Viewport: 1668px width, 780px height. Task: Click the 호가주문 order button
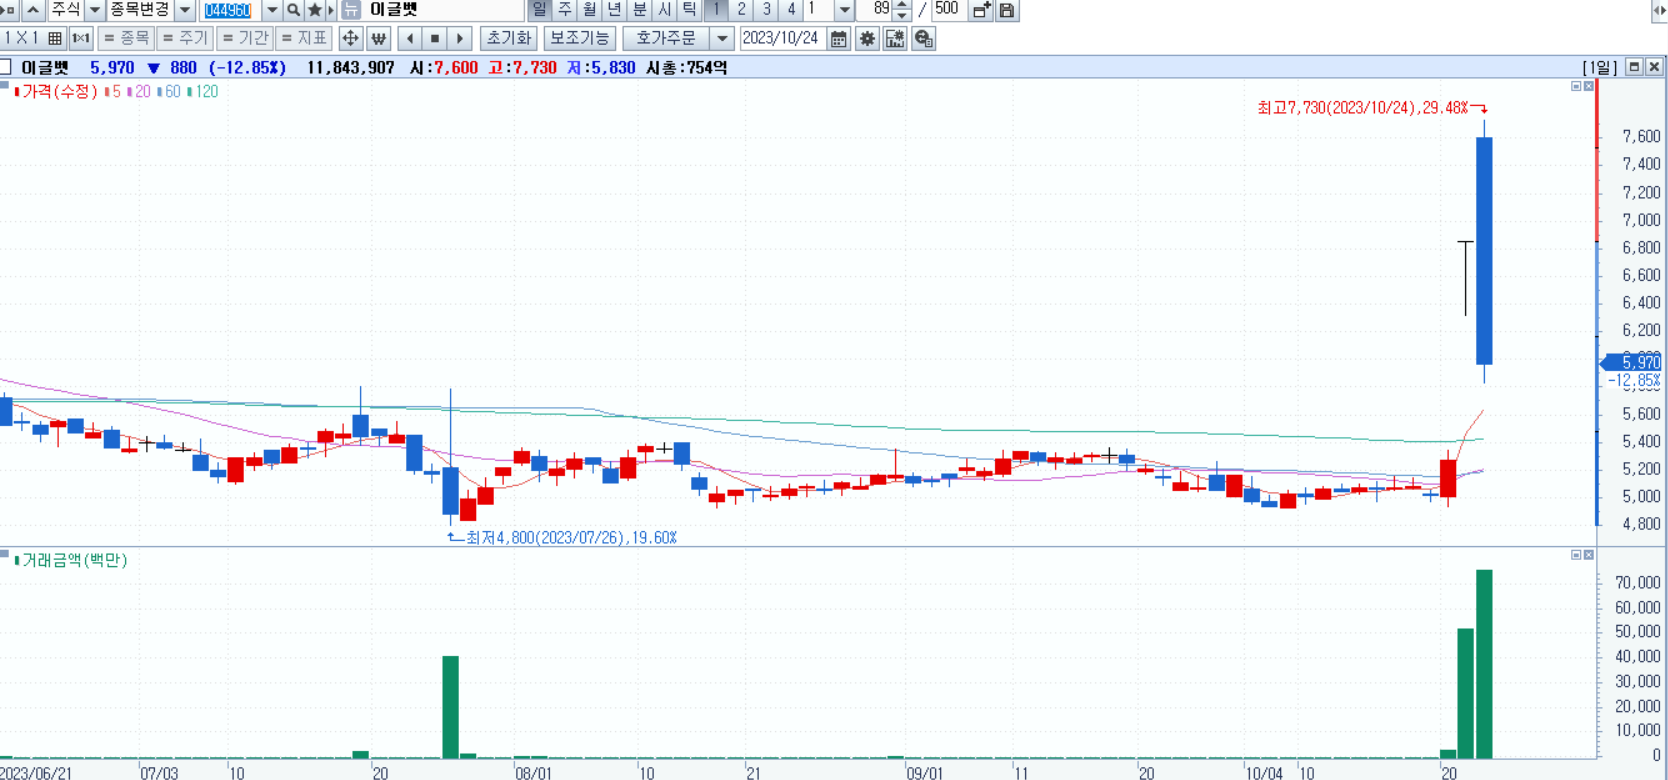point(666,38)
